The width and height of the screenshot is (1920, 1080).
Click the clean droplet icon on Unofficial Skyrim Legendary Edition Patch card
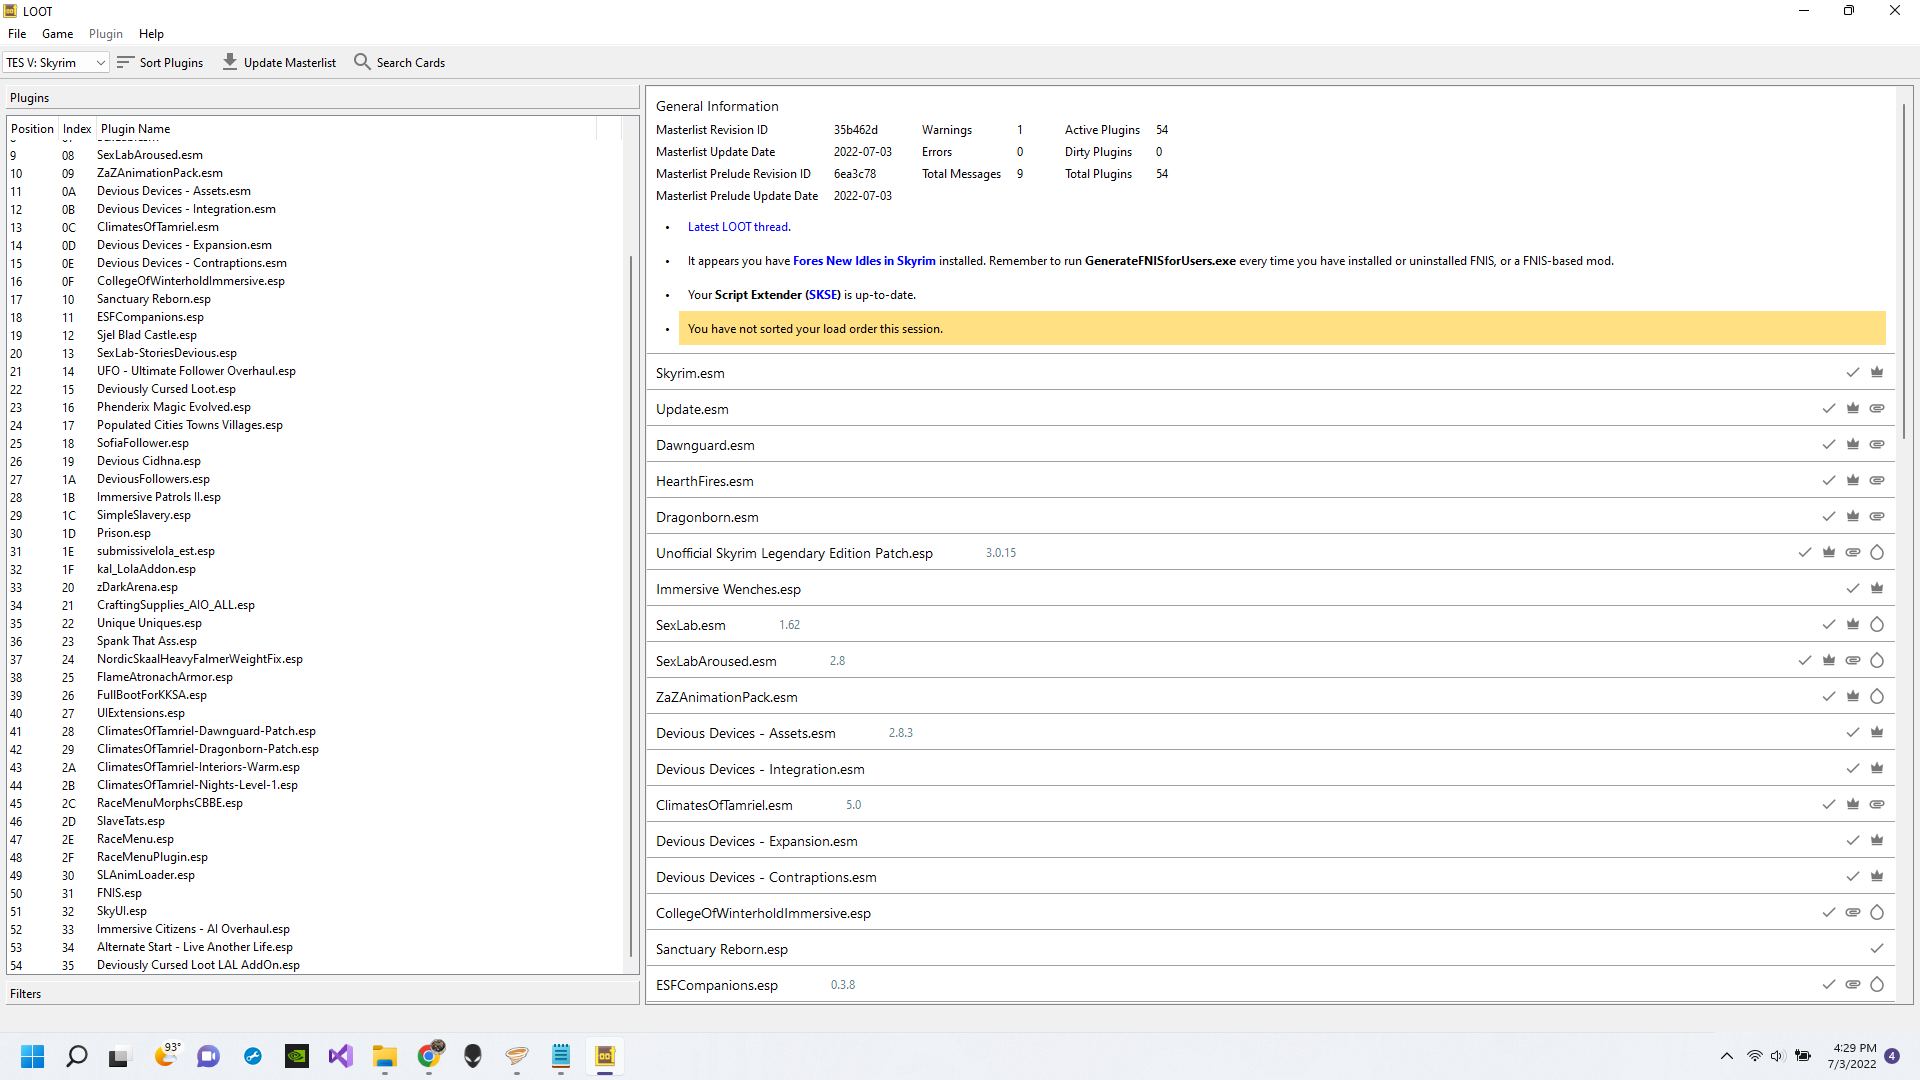[x=1877, y=552]
